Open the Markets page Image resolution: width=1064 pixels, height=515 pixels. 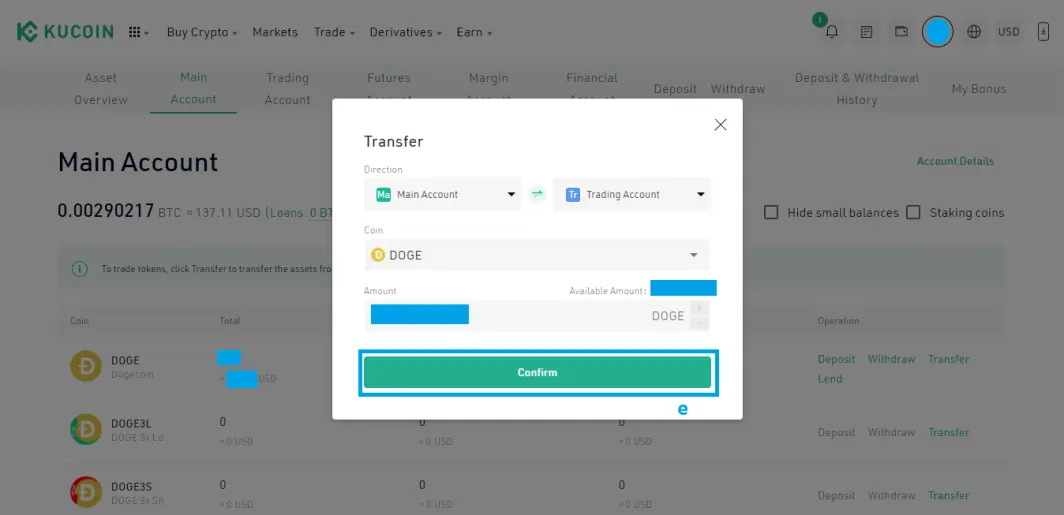click(275, 32)
